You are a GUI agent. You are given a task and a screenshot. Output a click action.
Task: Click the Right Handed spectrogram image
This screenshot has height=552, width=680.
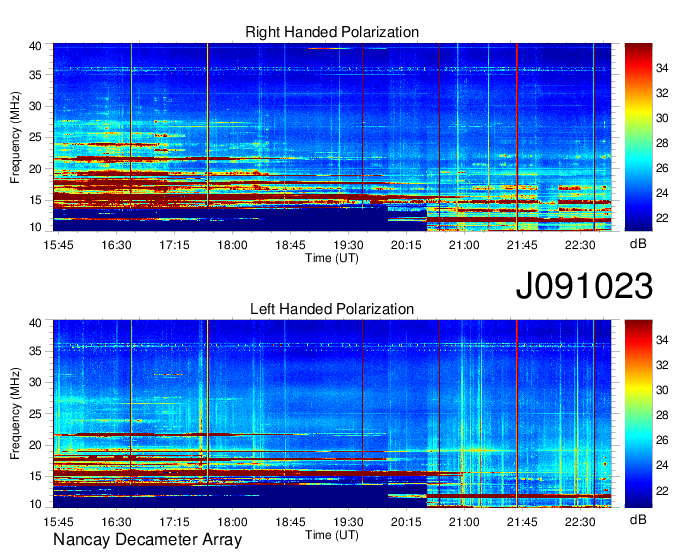332,137
